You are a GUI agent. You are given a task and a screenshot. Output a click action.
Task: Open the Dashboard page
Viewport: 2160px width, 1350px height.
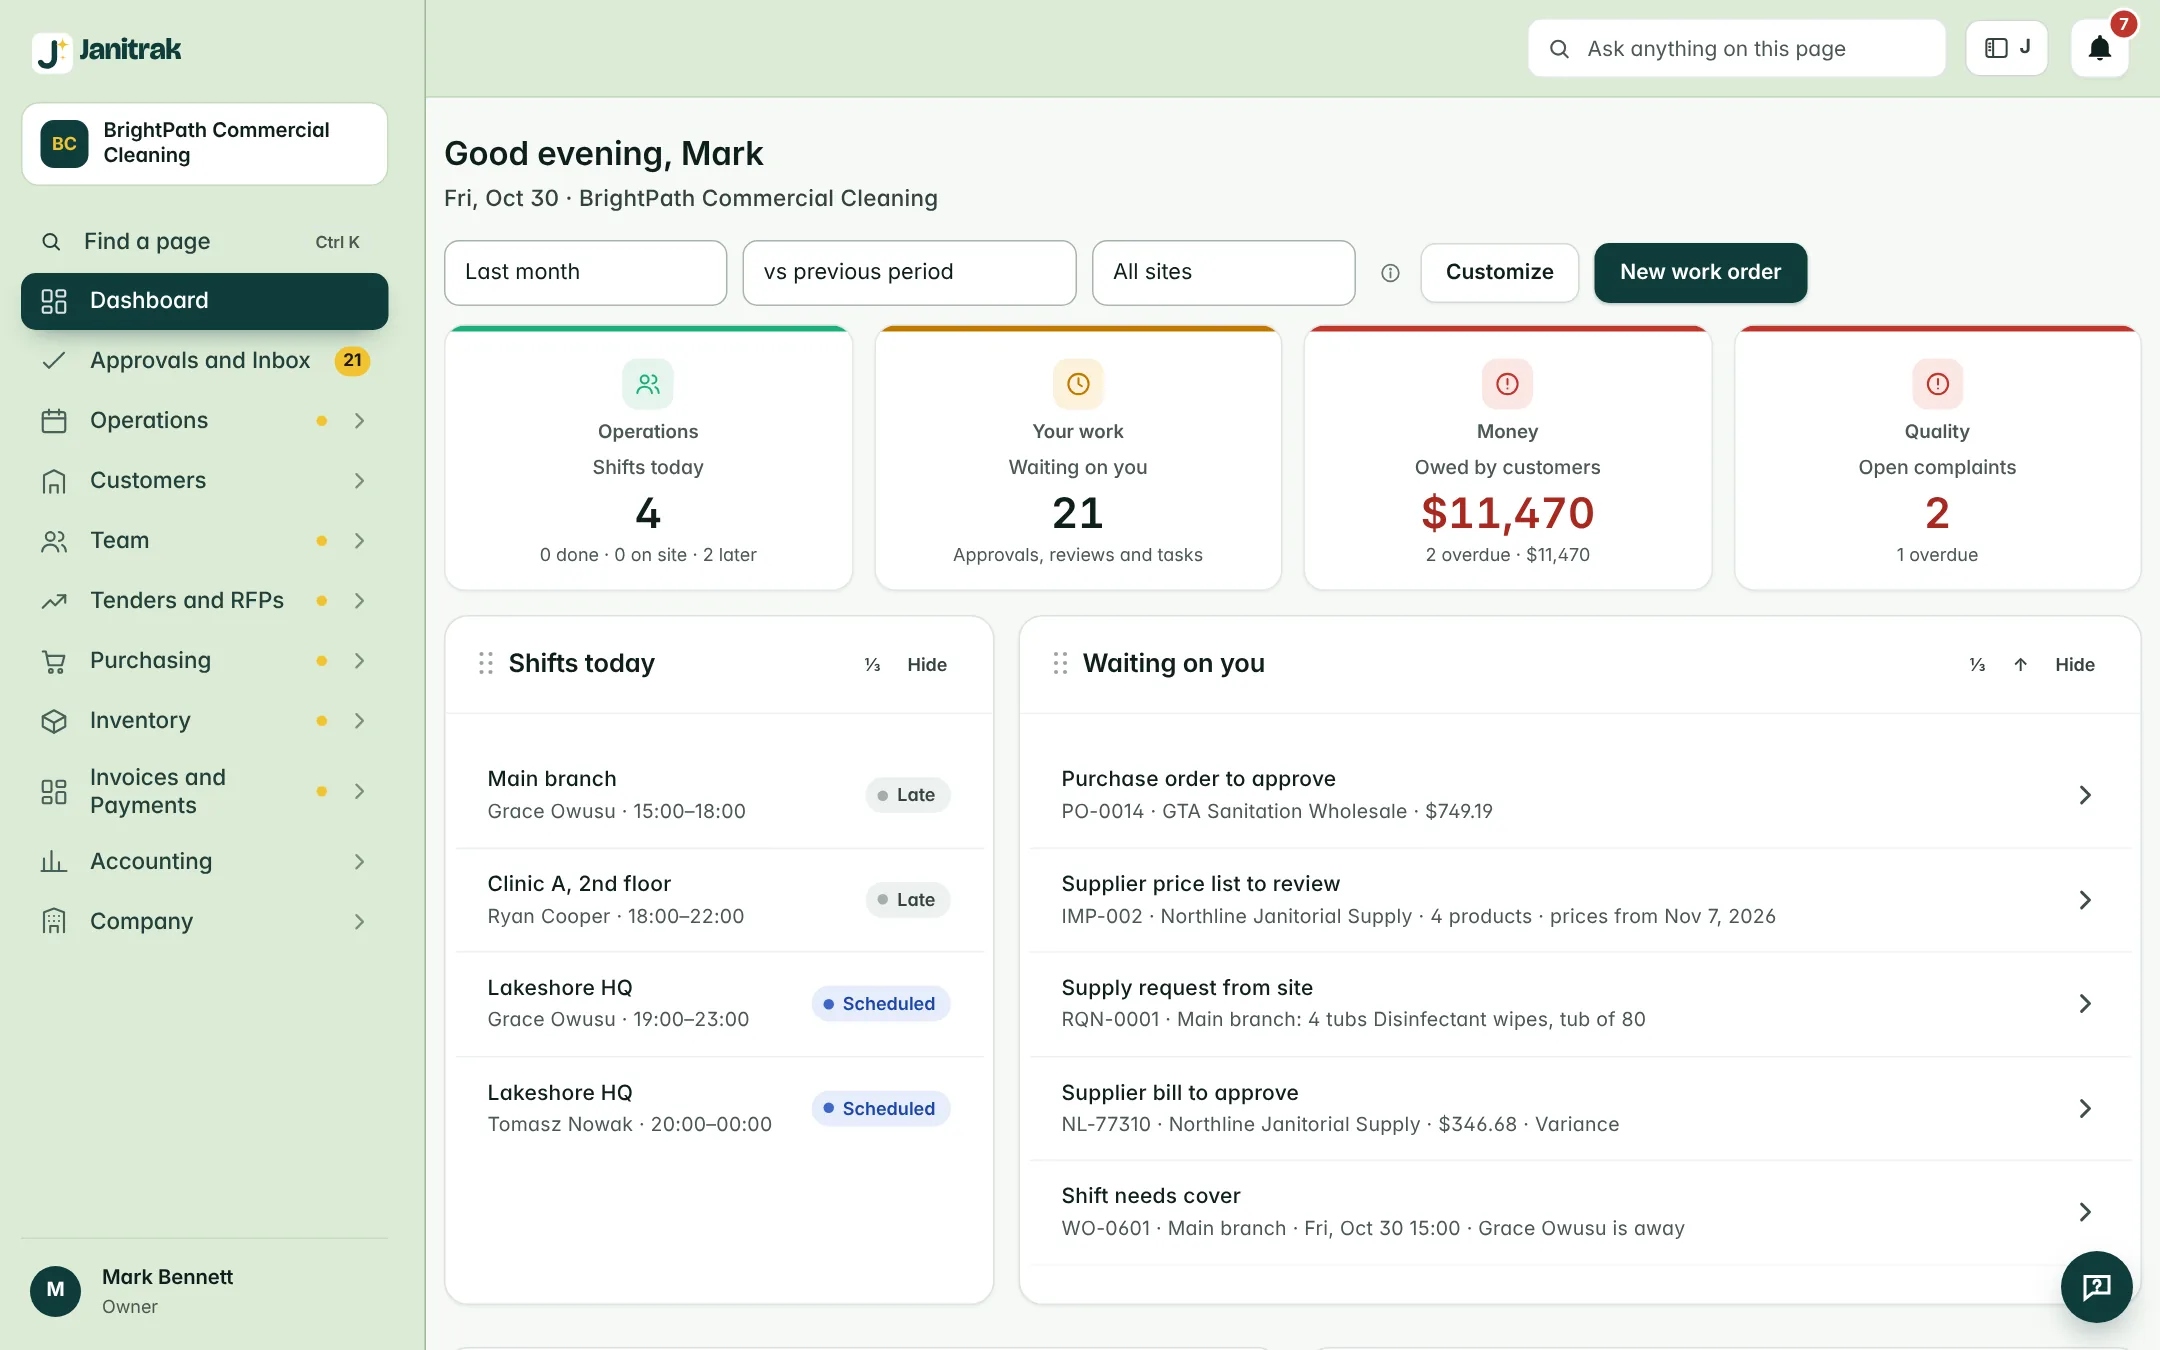tap(204, 301)
